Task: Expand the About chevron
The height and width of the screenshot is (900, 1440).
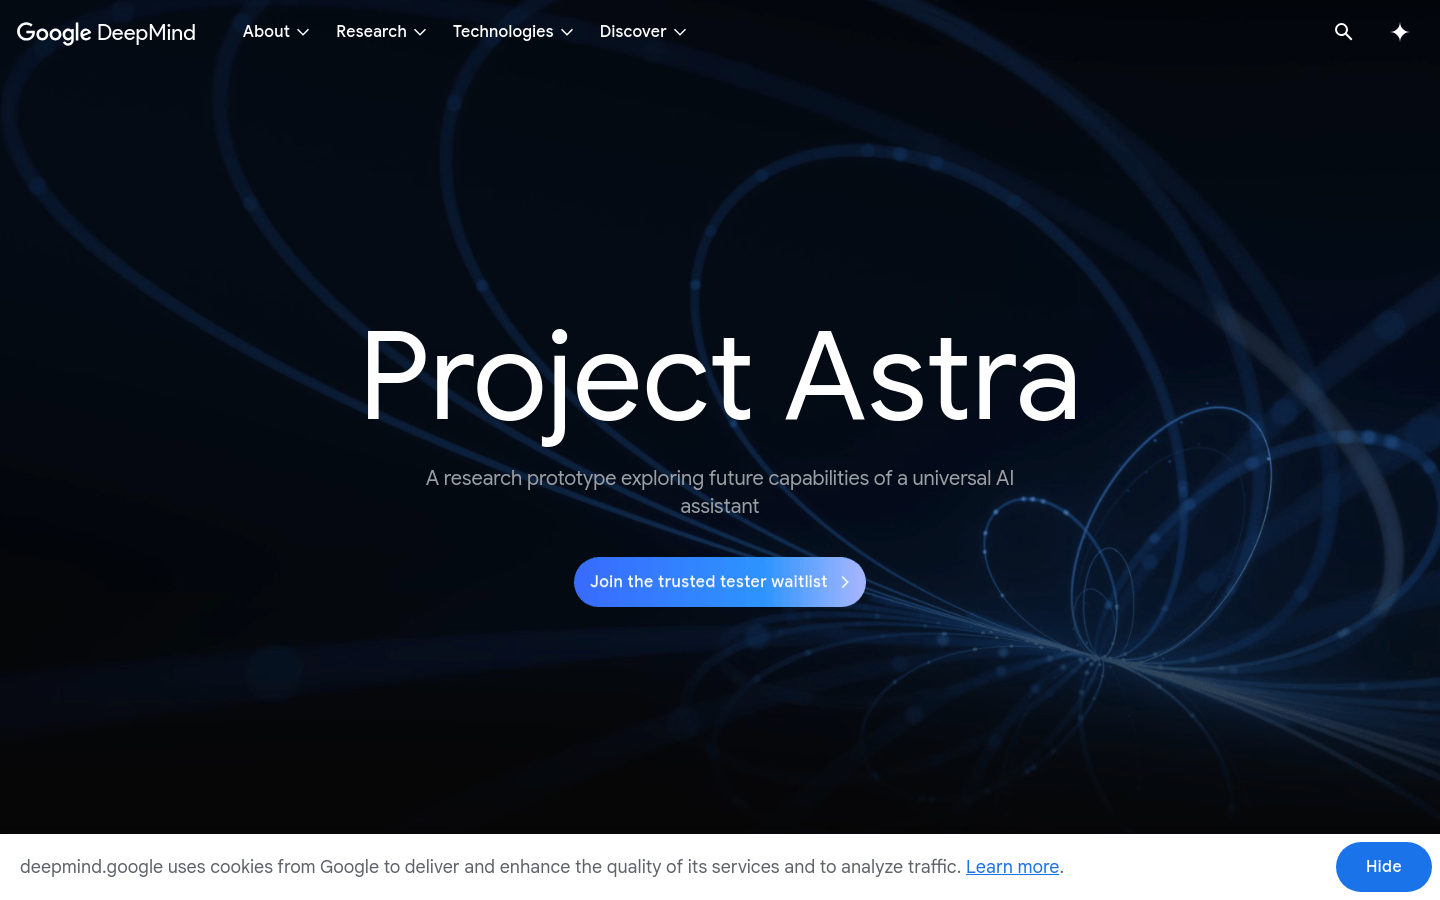Action: [303, 32]
